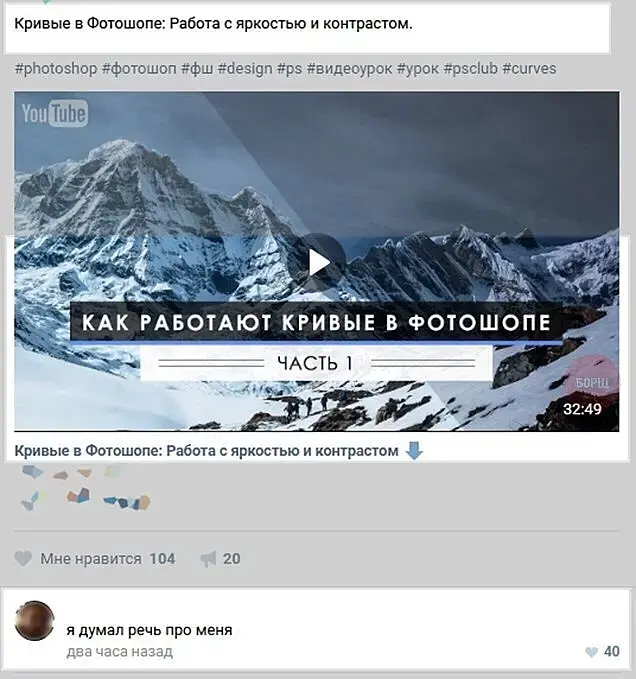
Task: Open the video title link below the thumbnail
Action: [x=207, y=451]
